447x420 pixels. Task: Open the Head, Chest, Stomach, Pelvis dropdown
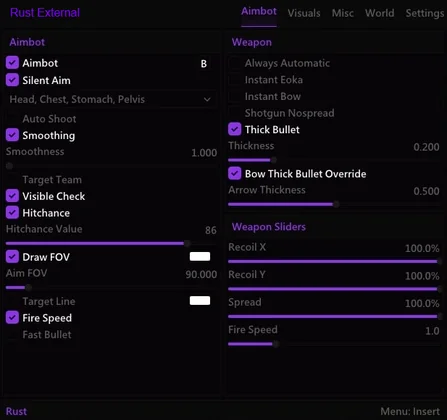(111, 99)
